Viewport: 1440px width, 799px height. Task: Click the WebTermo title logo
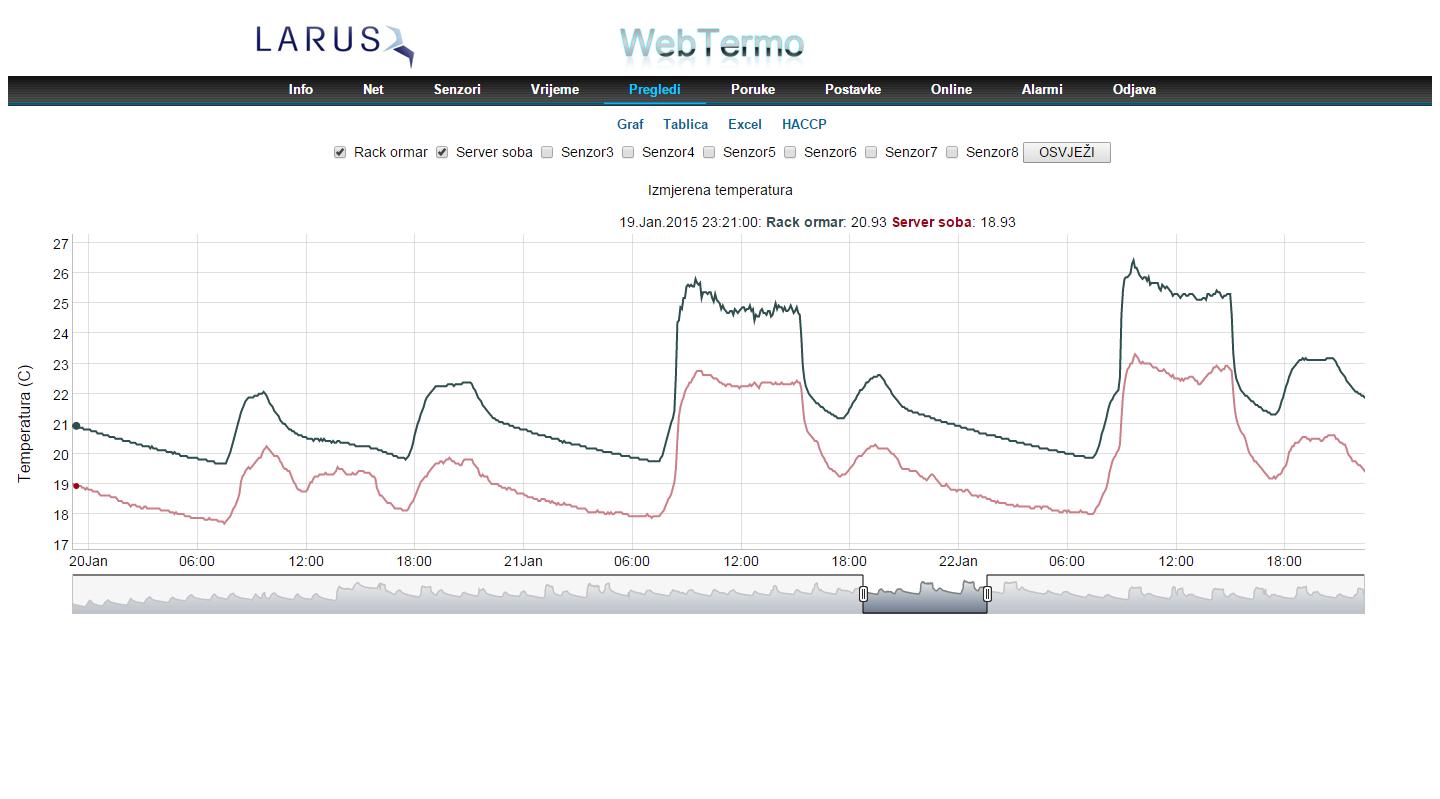click(711, 44)
